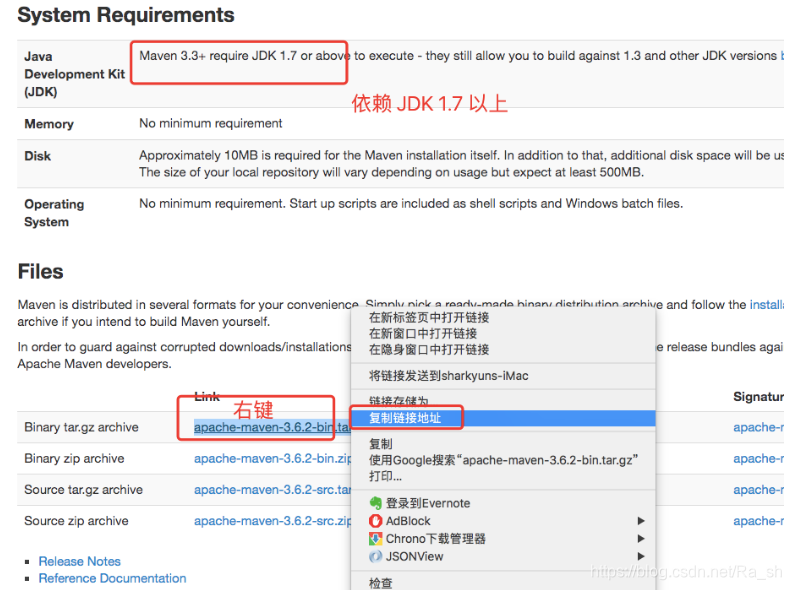Click the 'Binary tar.gz archive' row label
Viewport: 791px width, 590px height.
coord(81,427)
